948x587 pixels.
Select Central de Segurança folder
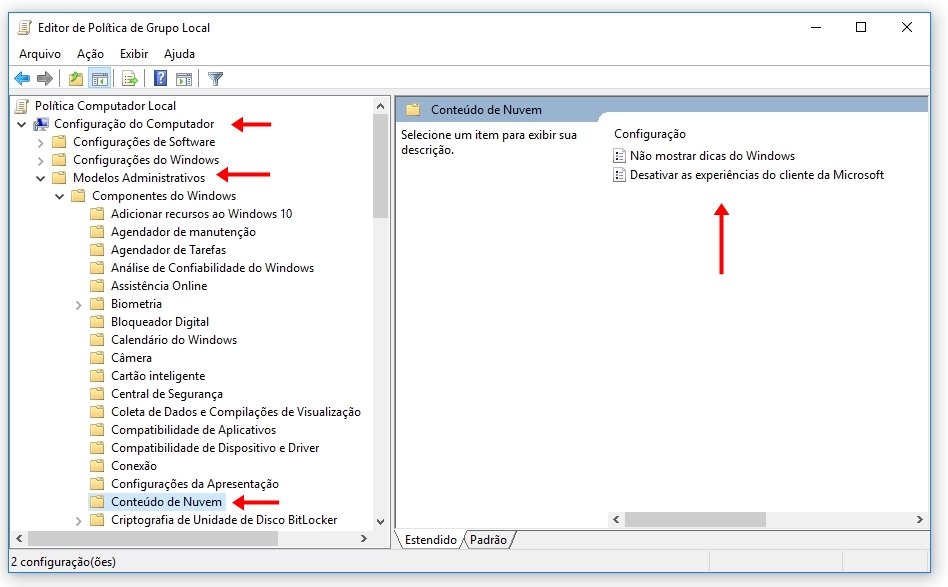167,394
